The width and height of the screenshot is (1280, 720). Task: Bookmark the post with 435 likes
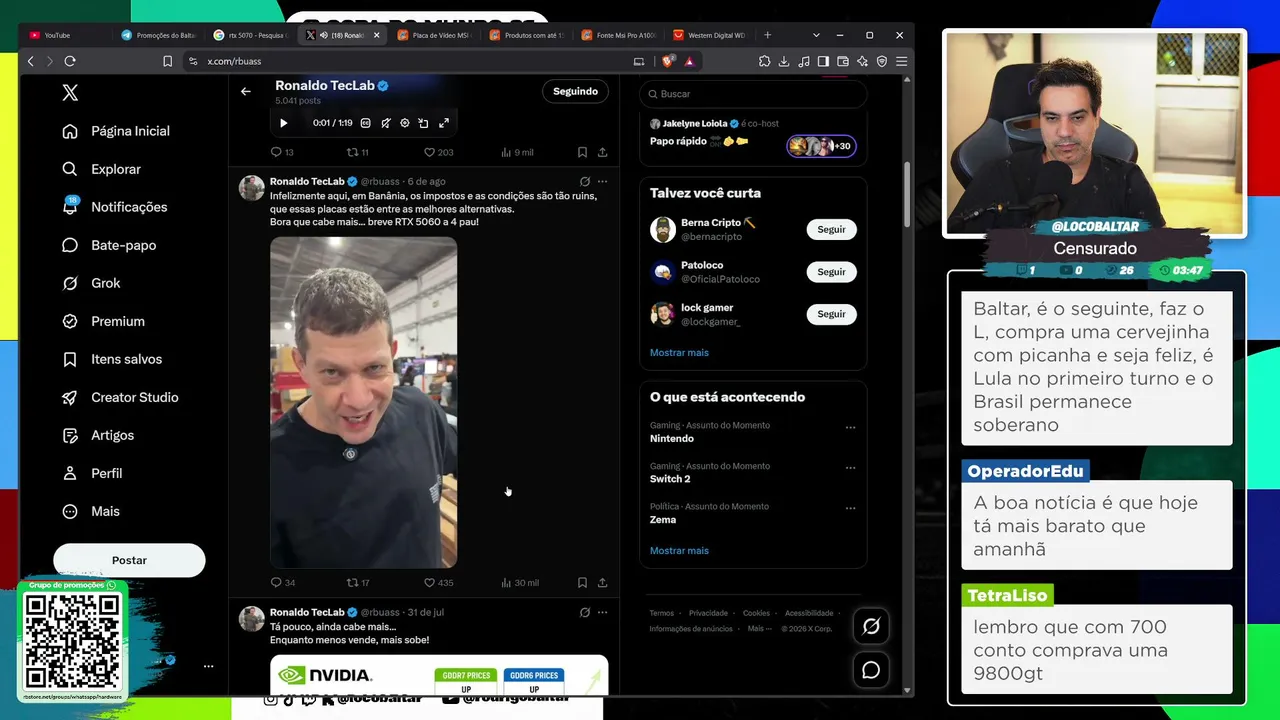[x=582, y=582]
